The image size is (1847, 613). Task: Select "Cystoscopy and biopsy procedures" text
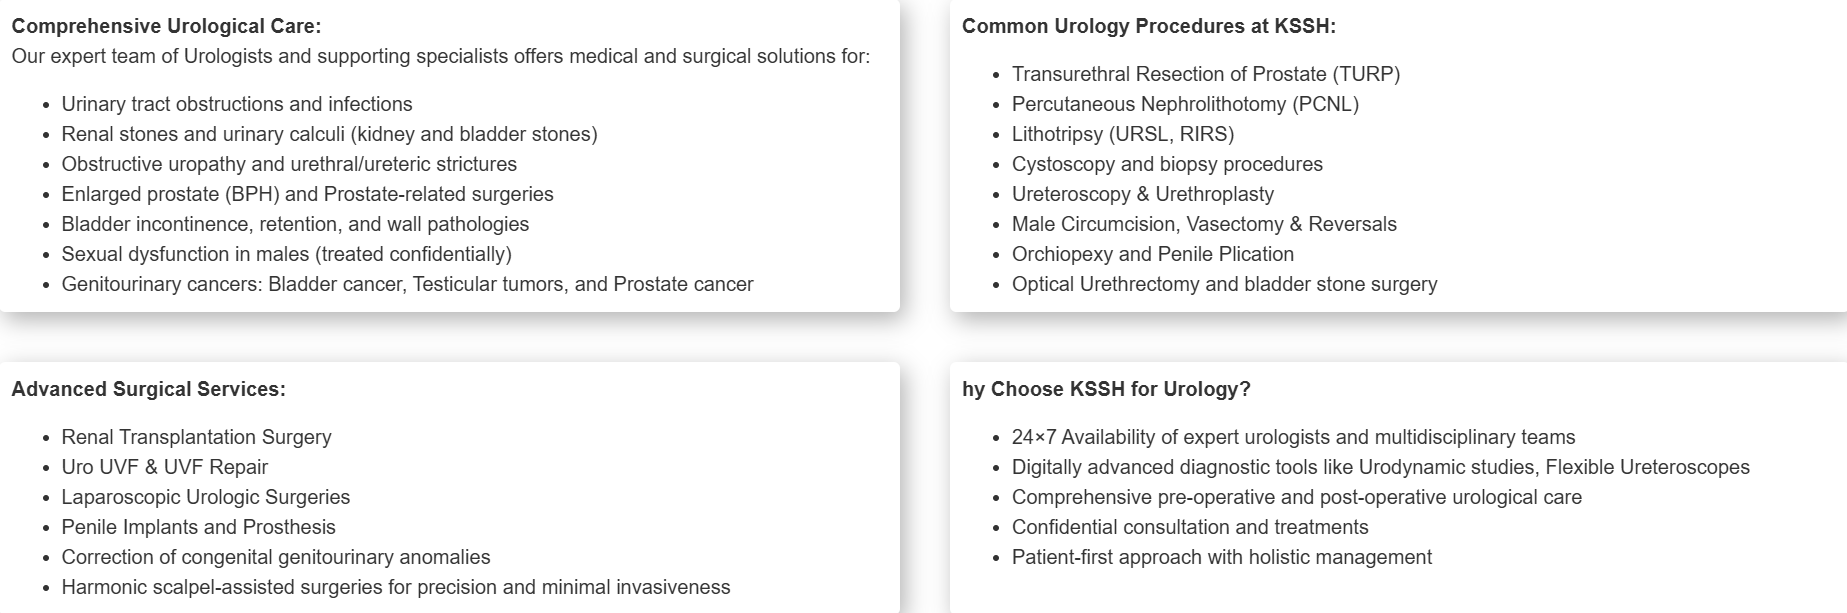[1167, 164]
